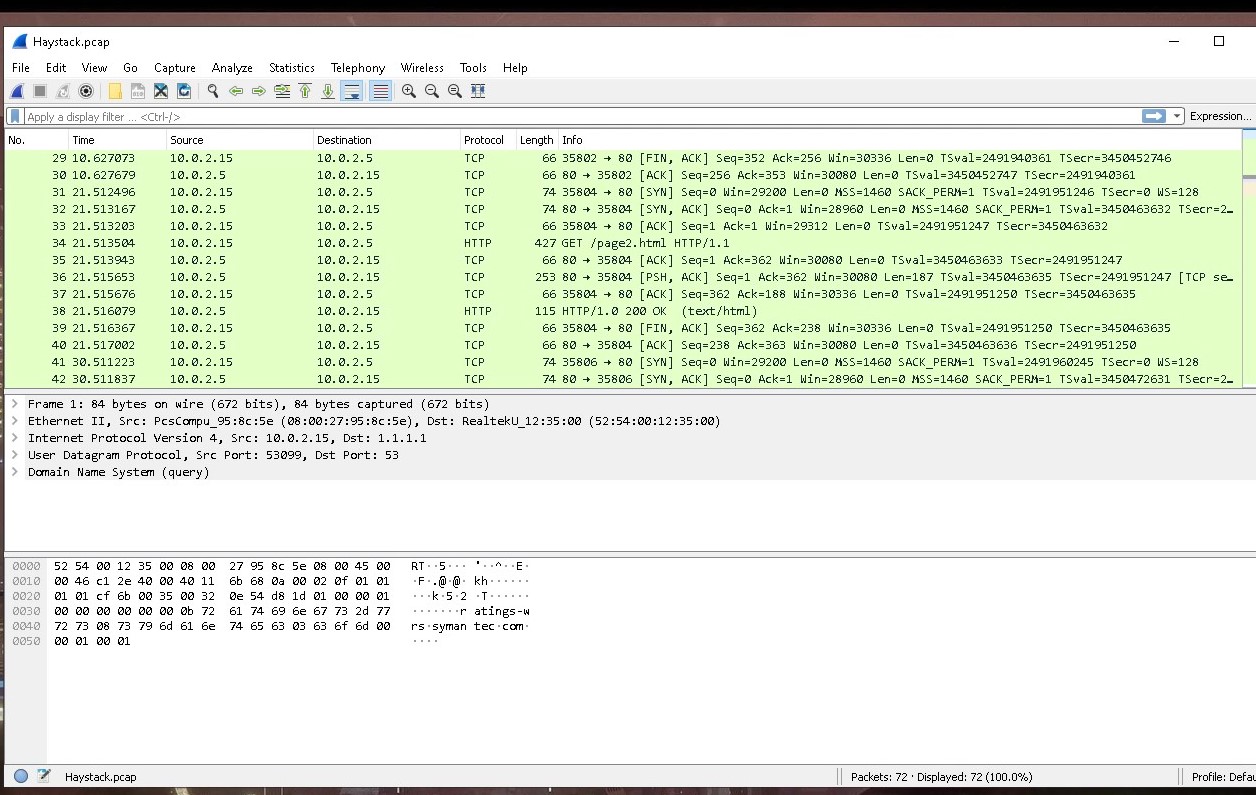Click the stop capture square icon
This screenshot has width=1256, height=795.
coord(40,91)
